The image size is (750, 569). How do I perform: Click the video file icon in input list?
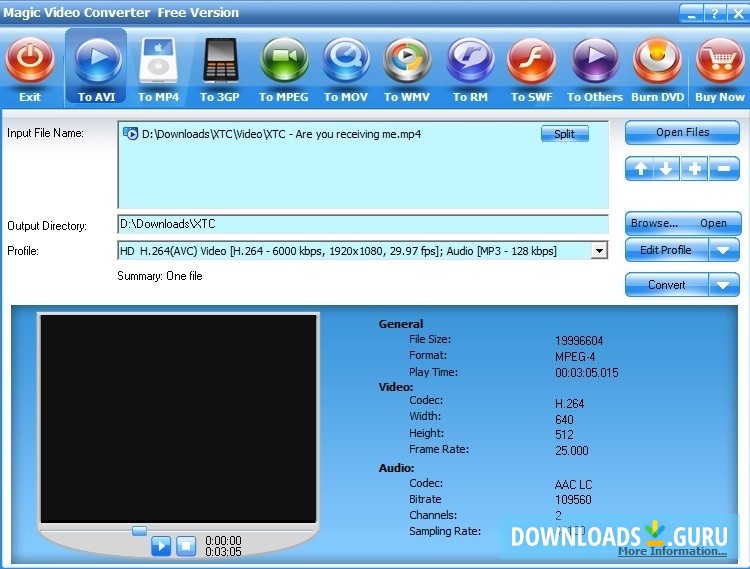click(x=130, y=133)
